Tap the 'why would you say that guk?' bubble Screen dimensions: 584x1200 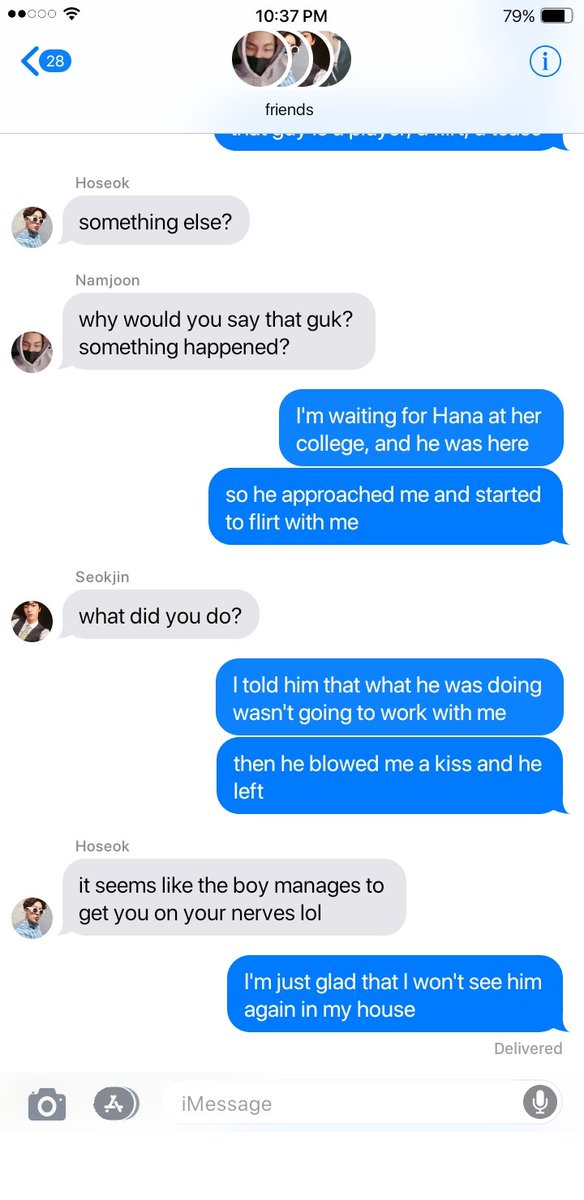point(216,332)
